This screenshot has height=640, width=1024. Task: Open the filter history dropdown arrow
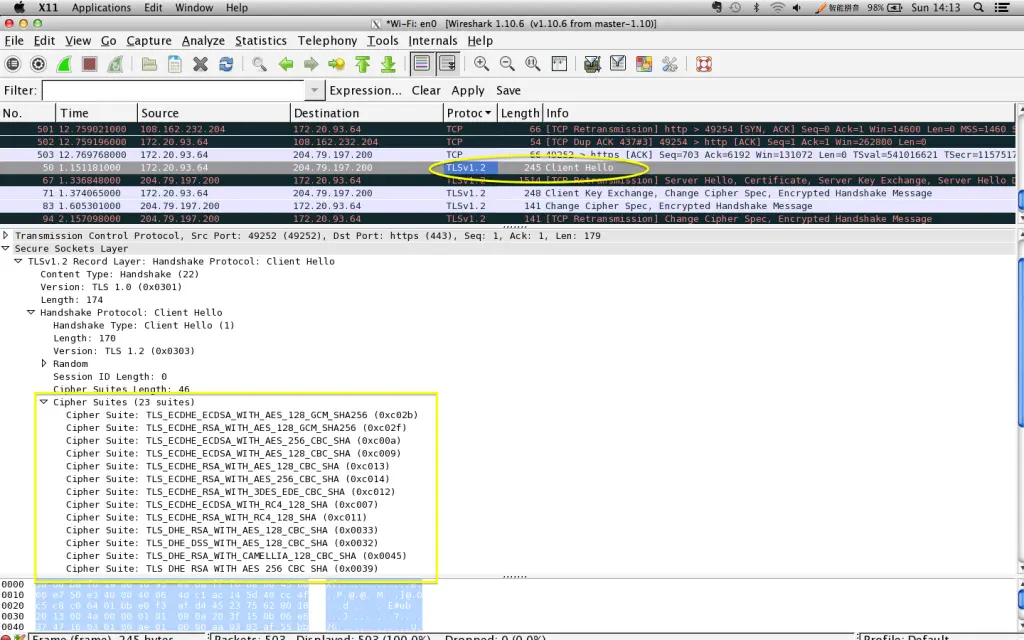(x=314, y=90)
